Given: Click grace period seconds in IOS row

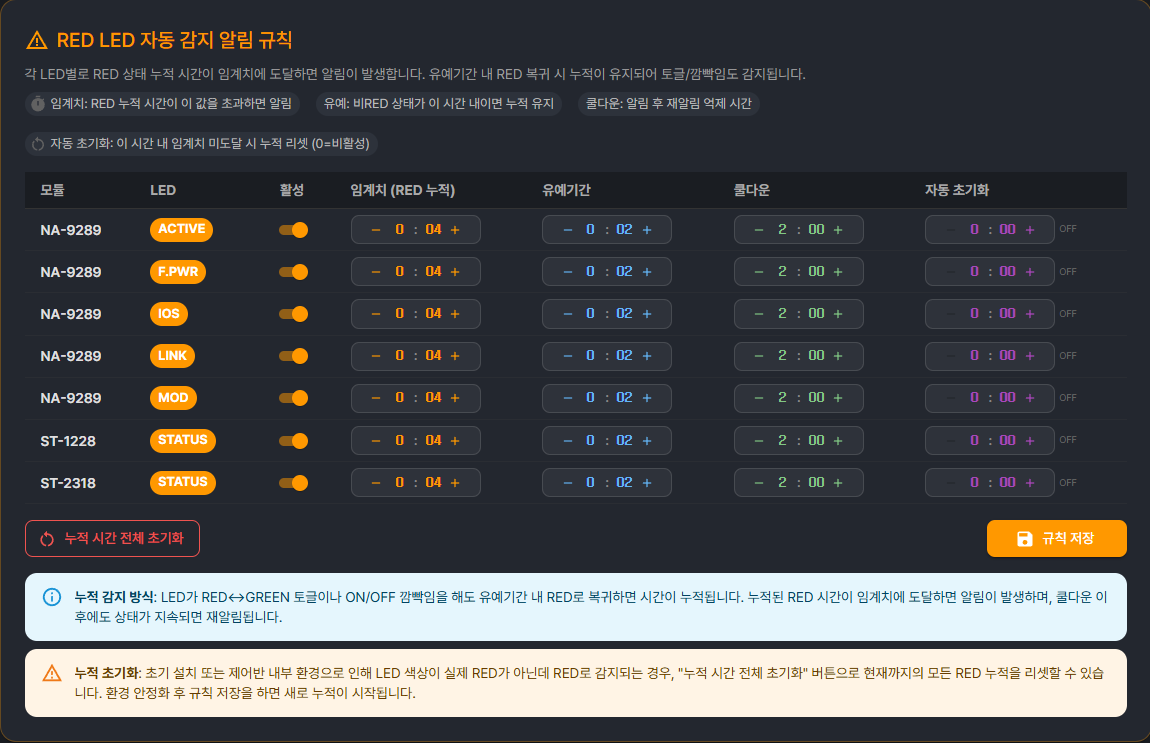Looking at the screenshot, I should coord(624,313).
